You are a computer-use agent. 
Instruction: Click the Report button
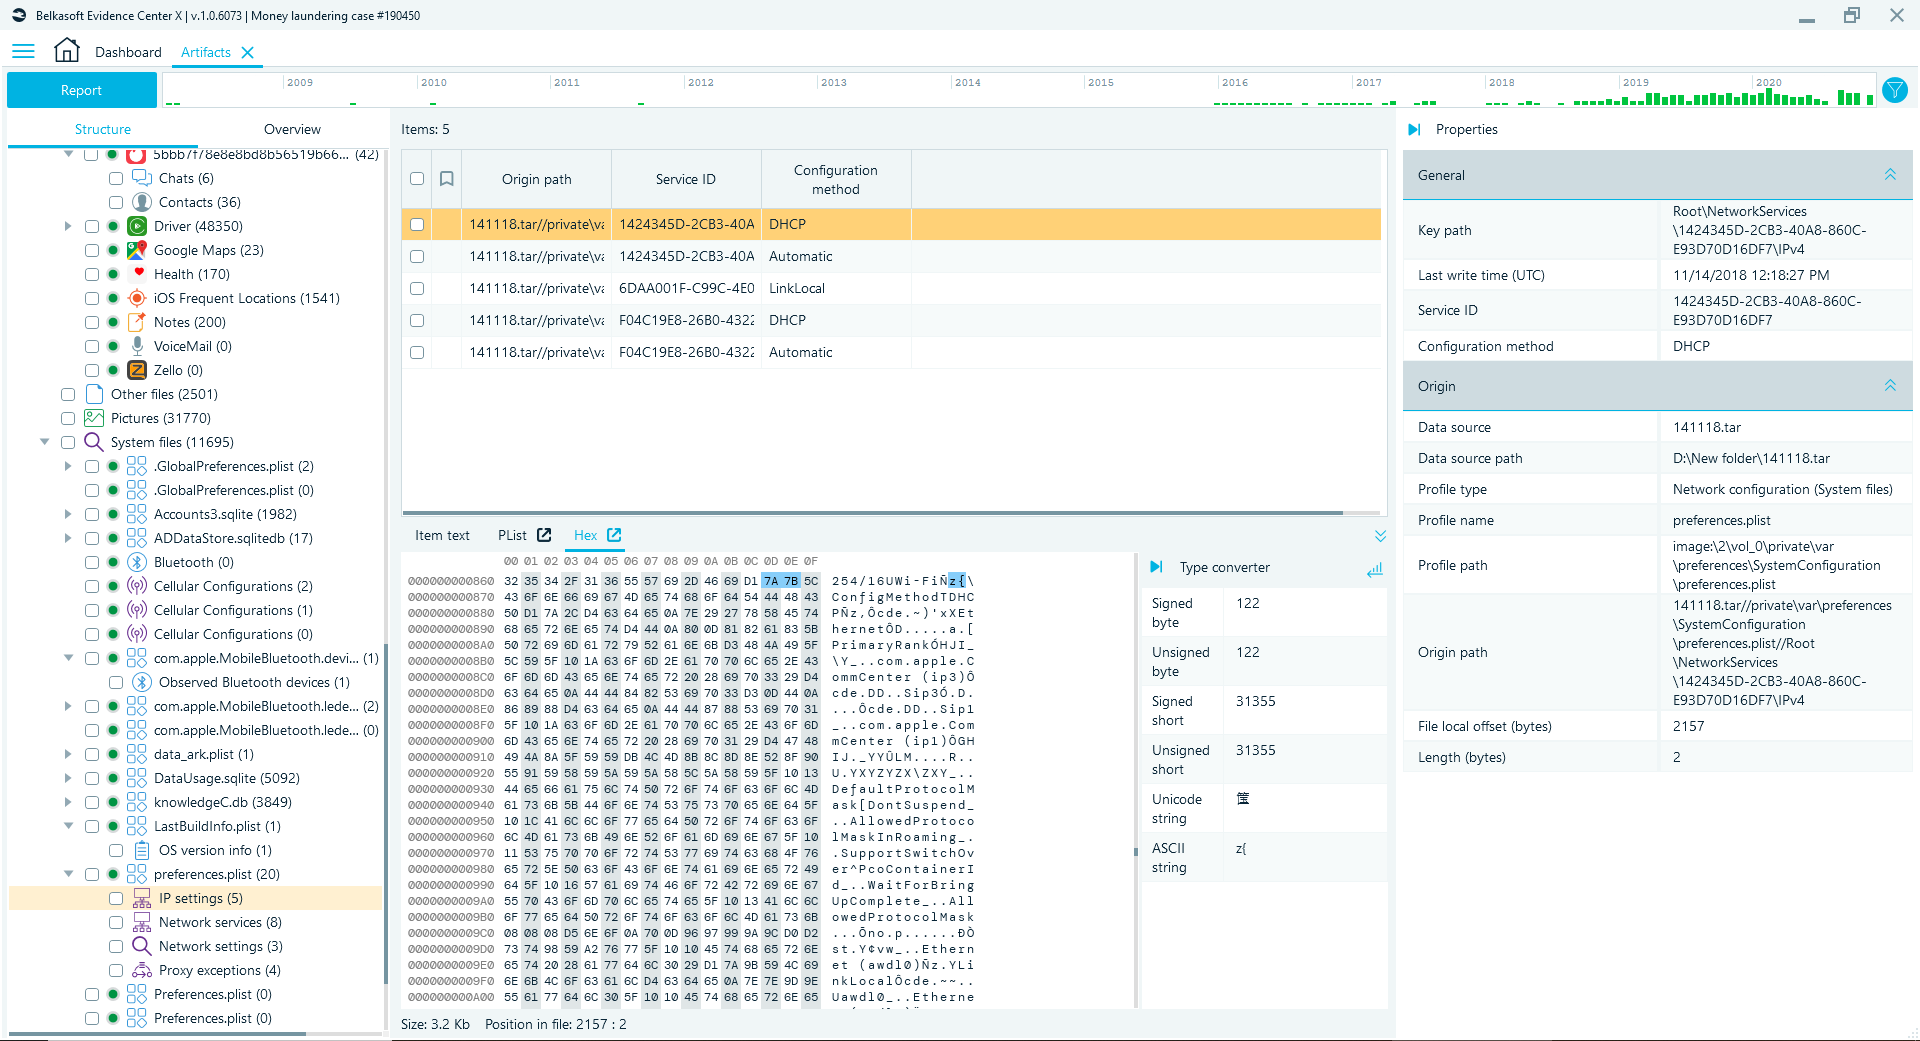82,90
